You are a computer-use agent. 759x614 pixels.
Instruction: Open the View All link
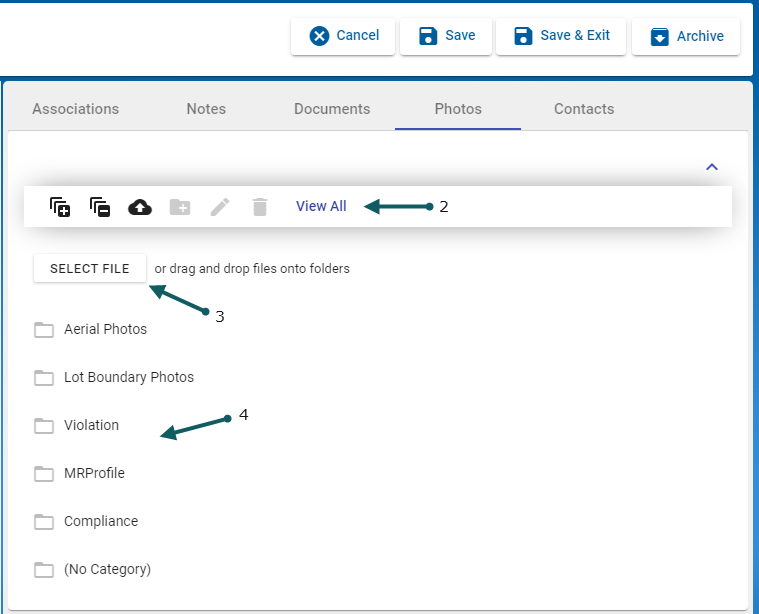[321, 206]
